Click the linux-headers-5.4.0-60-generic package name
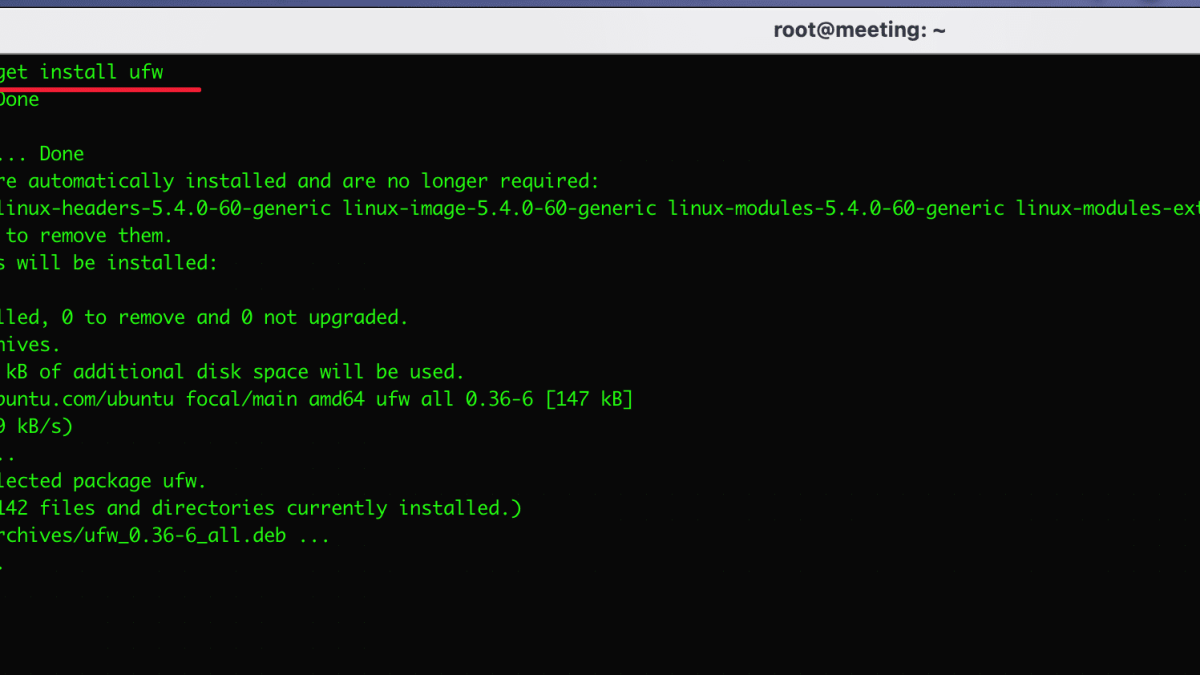 pos(165,208)
